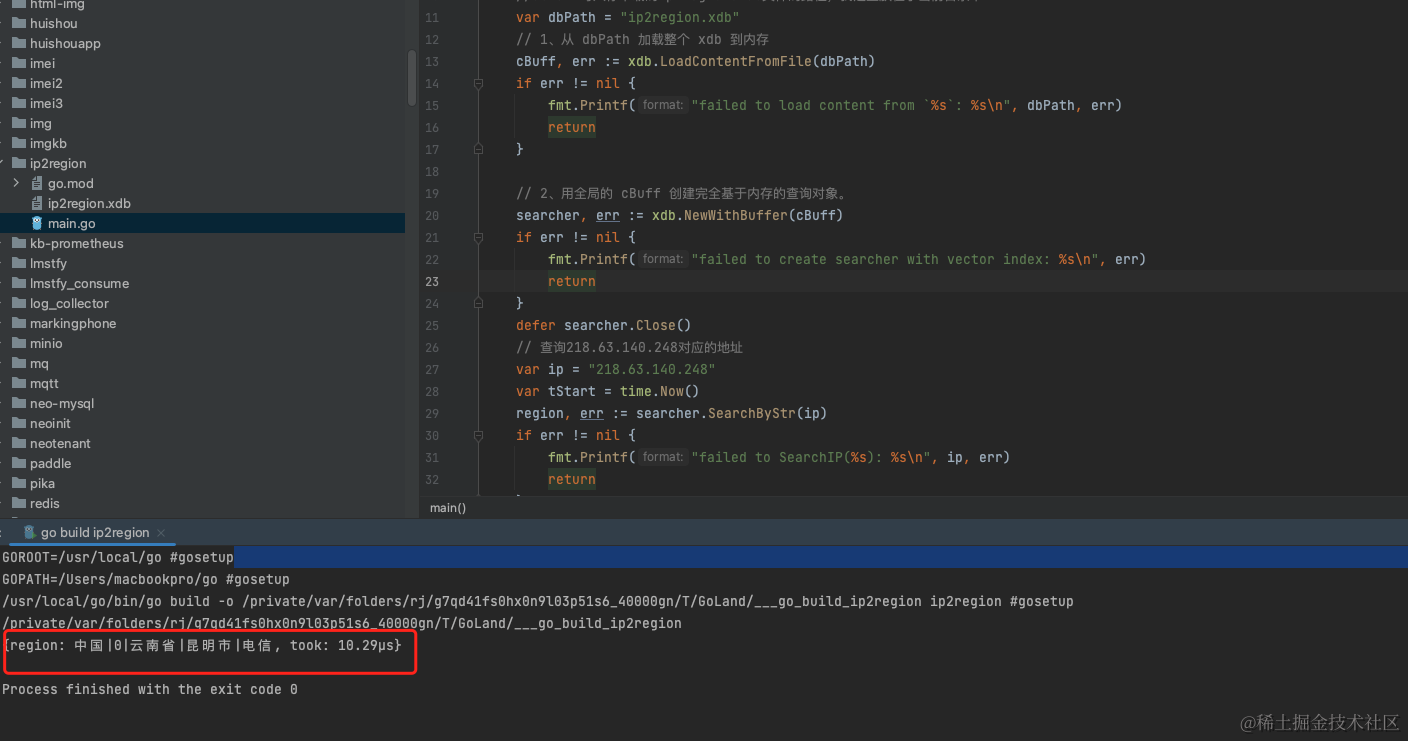Click the comment on line 19
Screen dimensions: 1408x741
tap(681, 193)
